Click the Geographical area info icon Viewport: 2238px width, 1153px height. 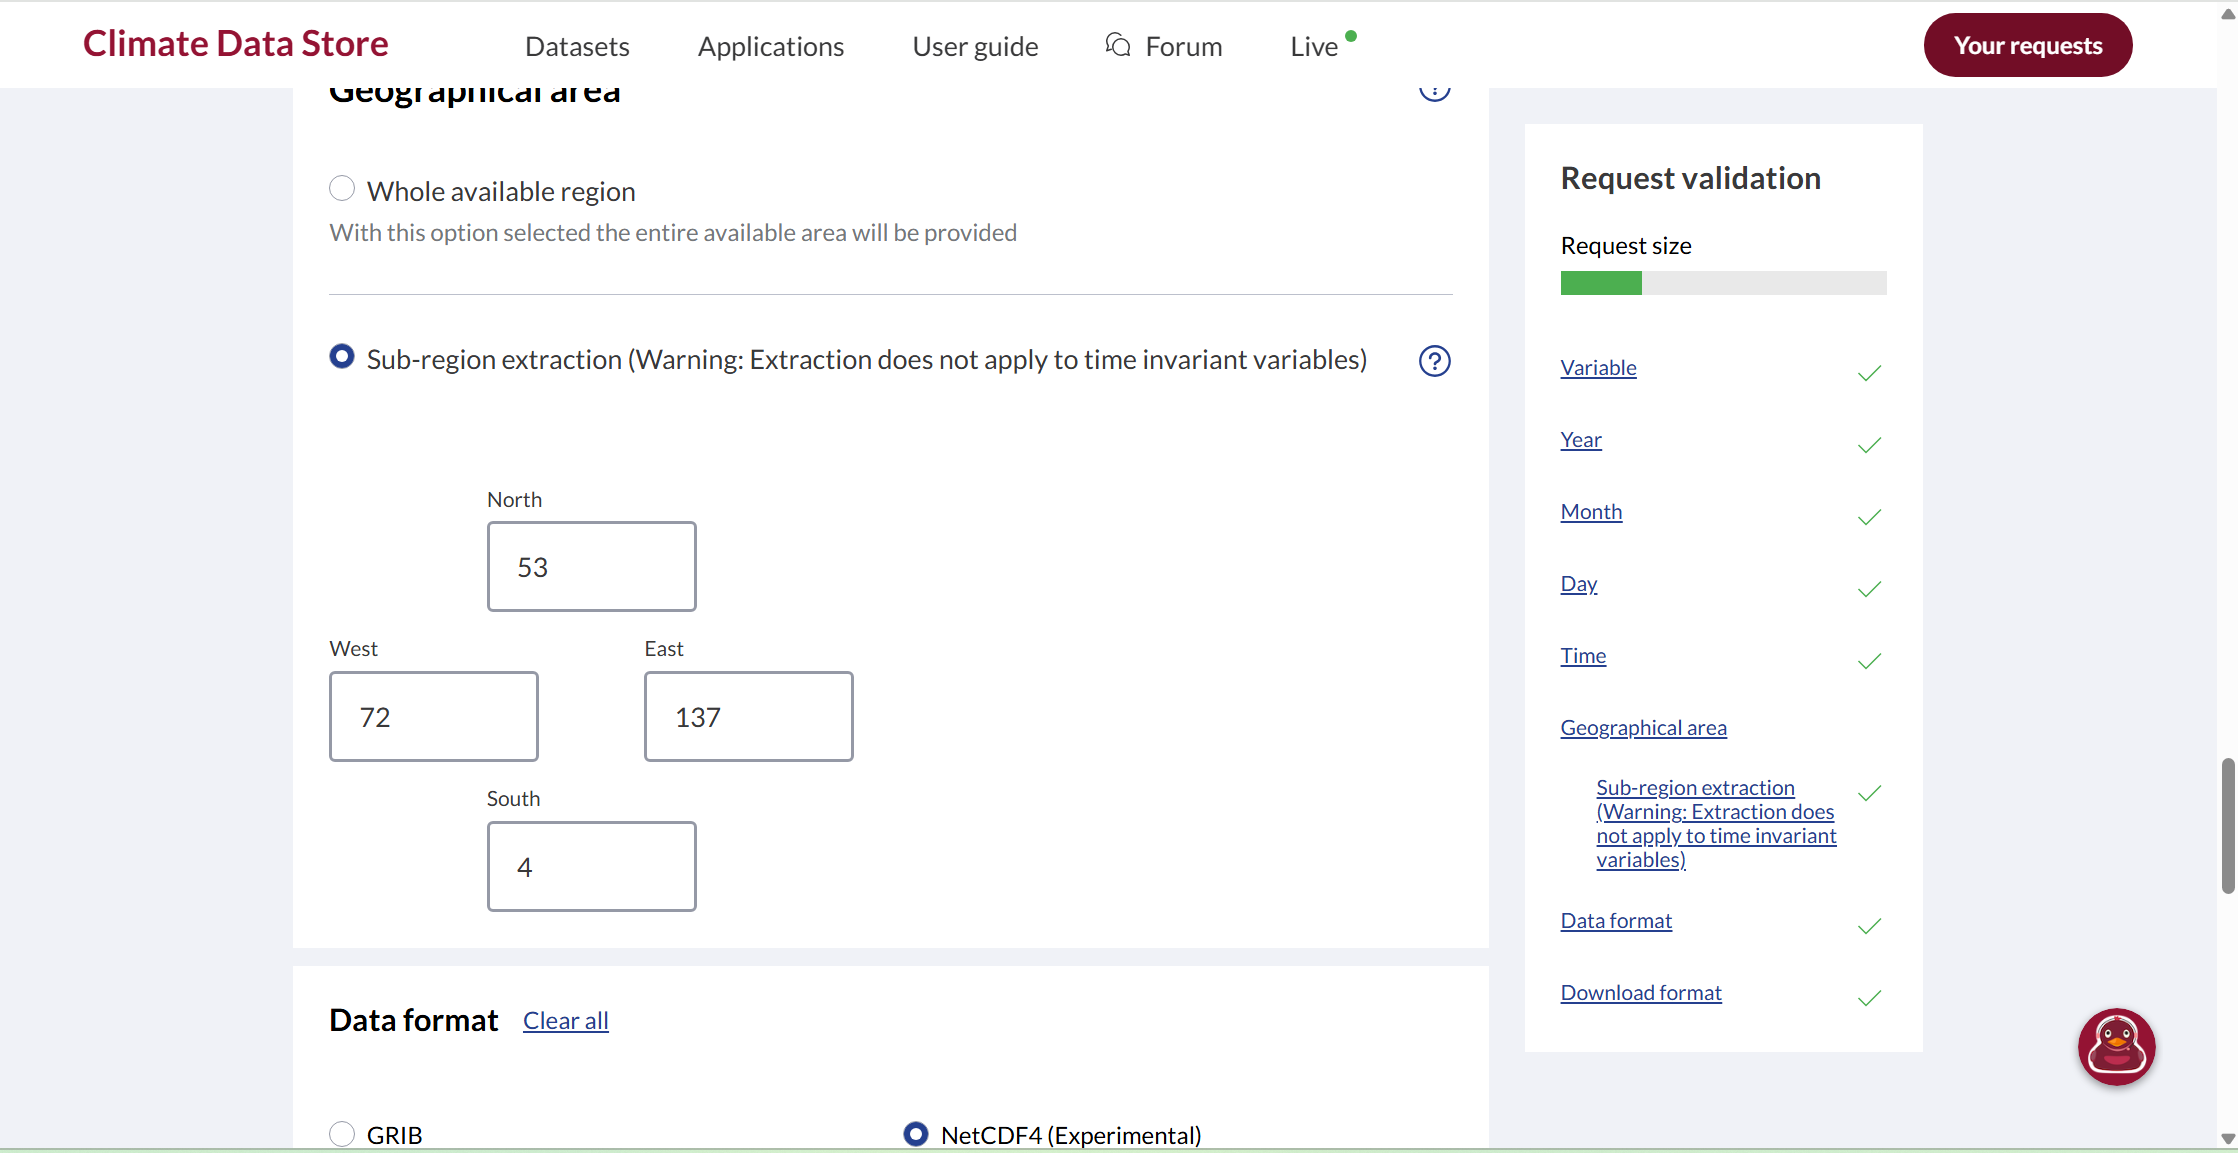point(1434,92)
